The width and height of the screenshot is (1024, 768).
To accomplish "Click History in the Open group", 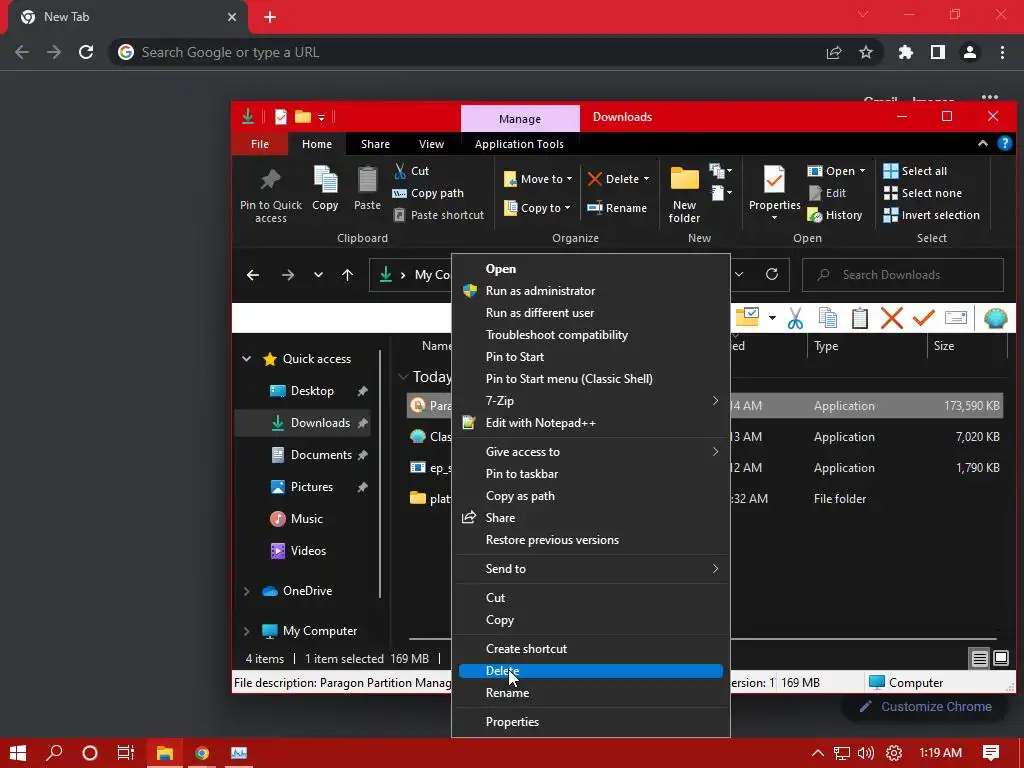I will tap(835, 215).
